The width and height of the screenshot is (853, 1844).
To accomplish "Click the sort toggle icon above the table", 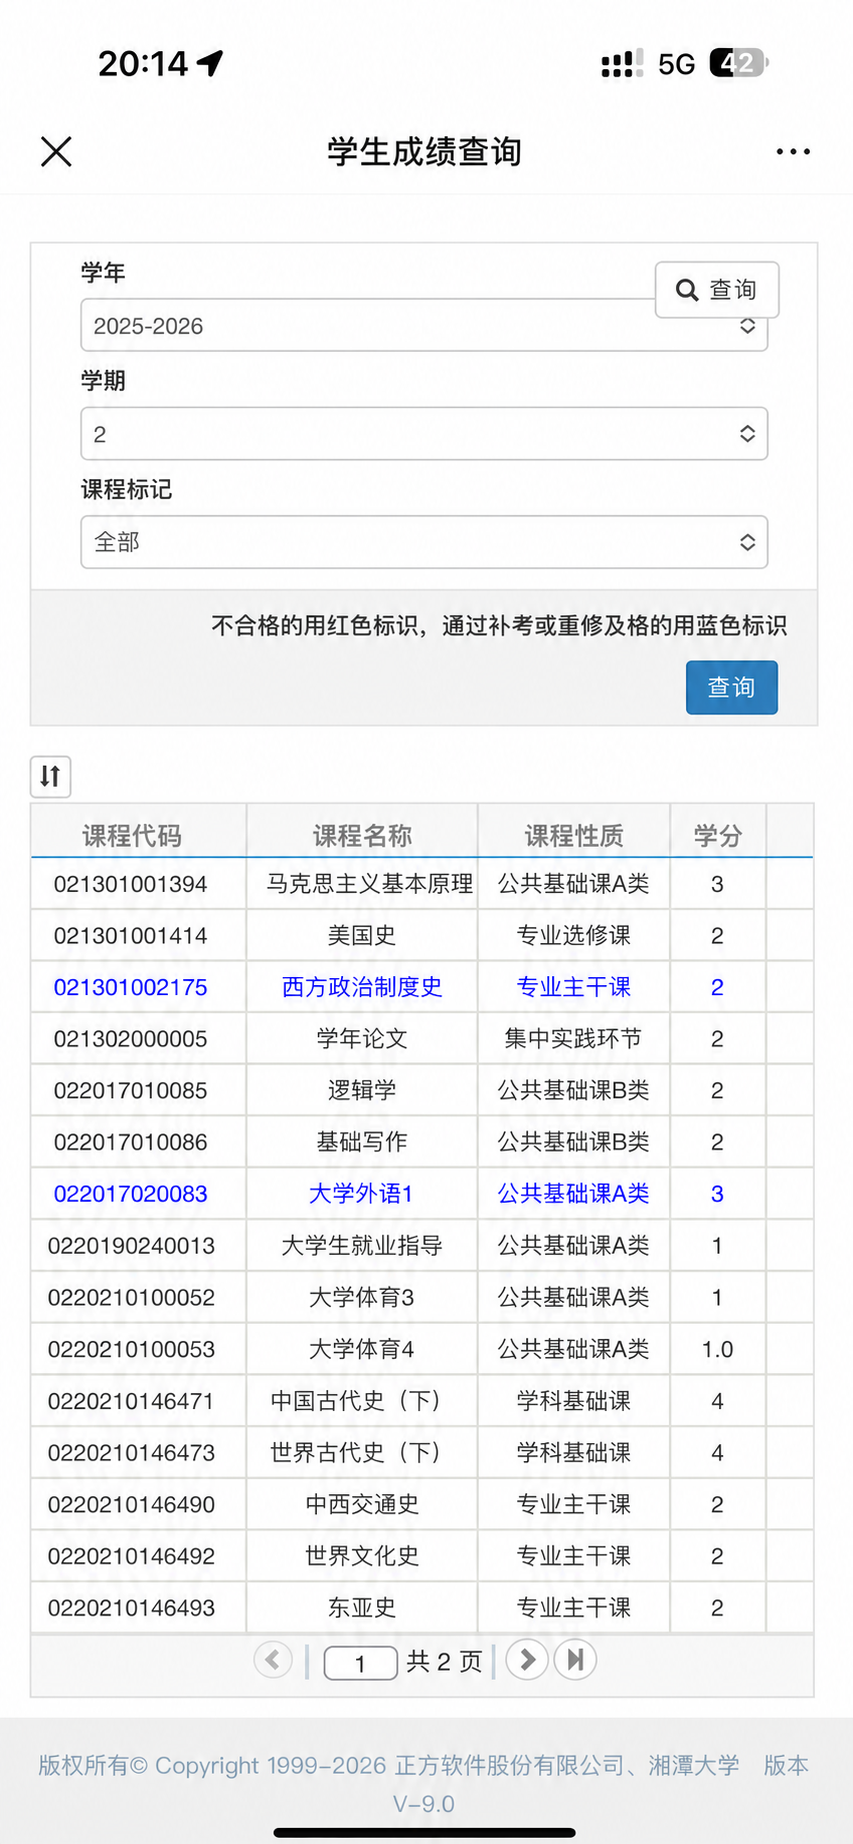I will point(50,776).
